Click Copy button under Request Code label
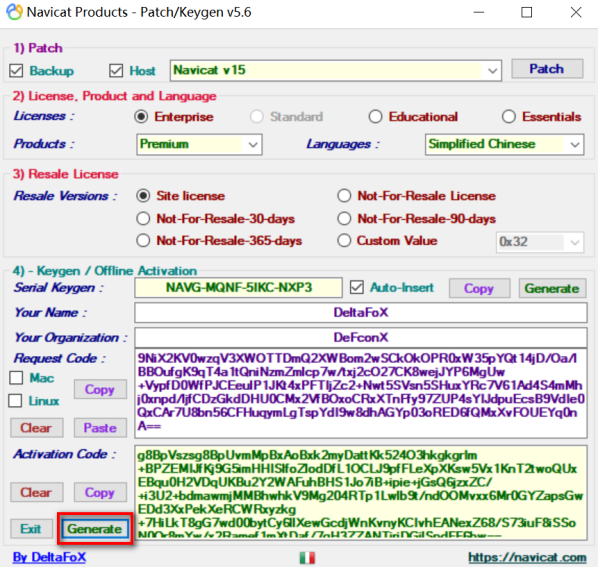This screenshot has width=598, height=568. coord(100,389)
